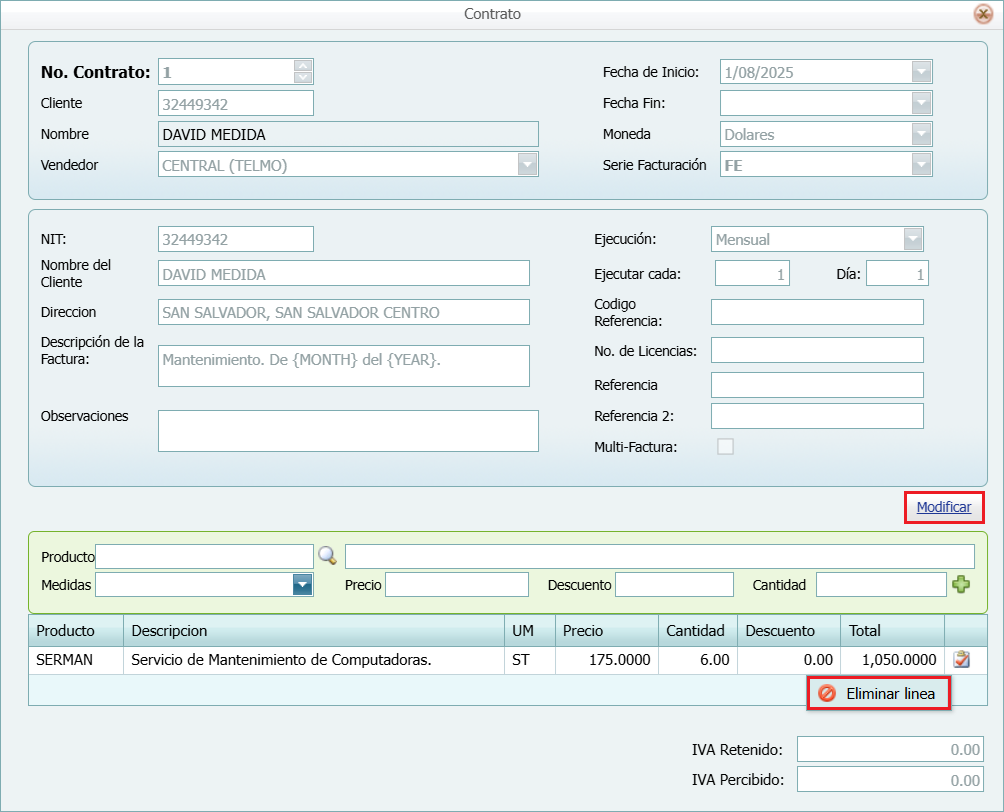Increase the No. Contrato number with up arrow

(304, 66)
